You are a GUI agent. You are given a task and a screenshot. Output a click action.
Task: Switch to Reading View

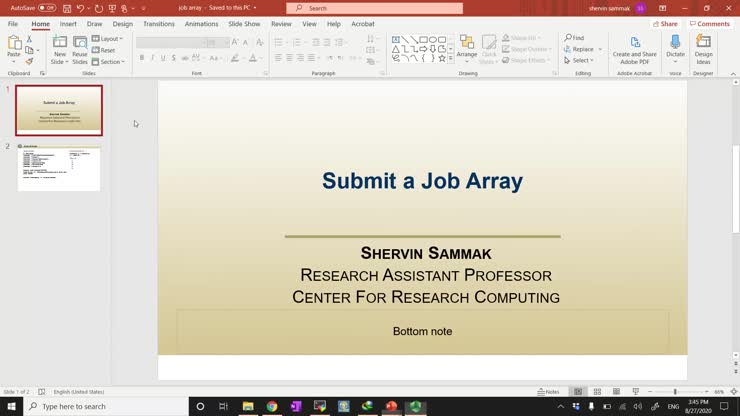[616, 392]
